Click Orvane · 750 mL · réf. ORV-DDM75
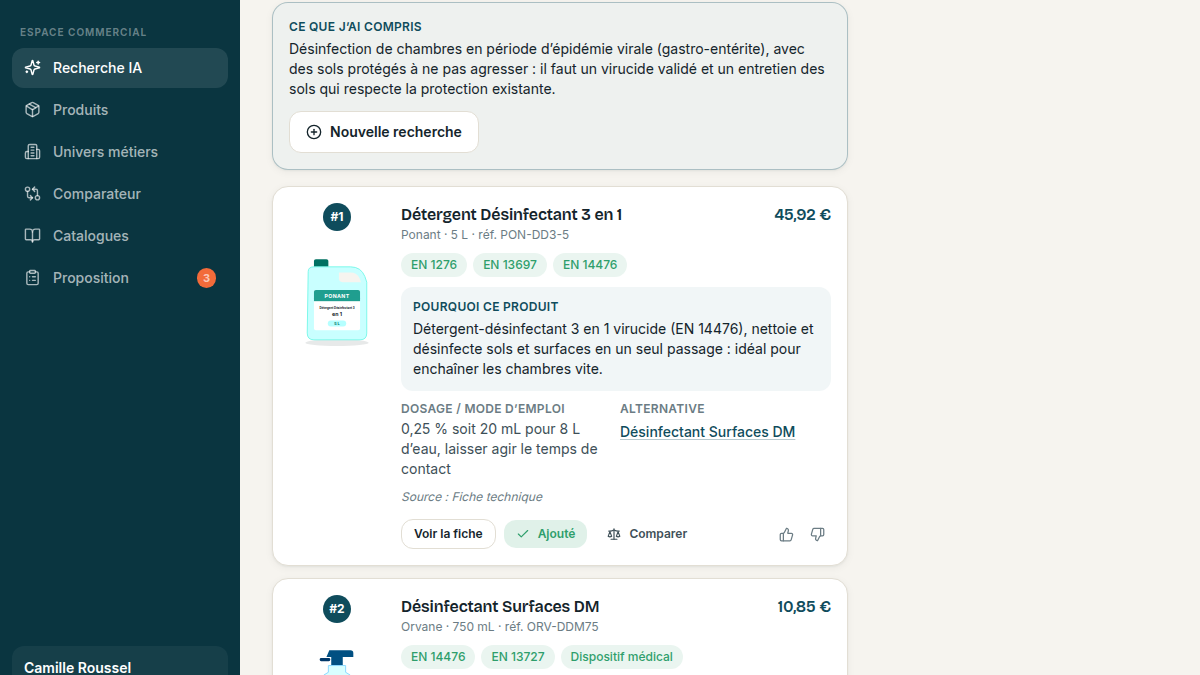The width and height of the screenshot is (1200, 675). tap(500, 627)
